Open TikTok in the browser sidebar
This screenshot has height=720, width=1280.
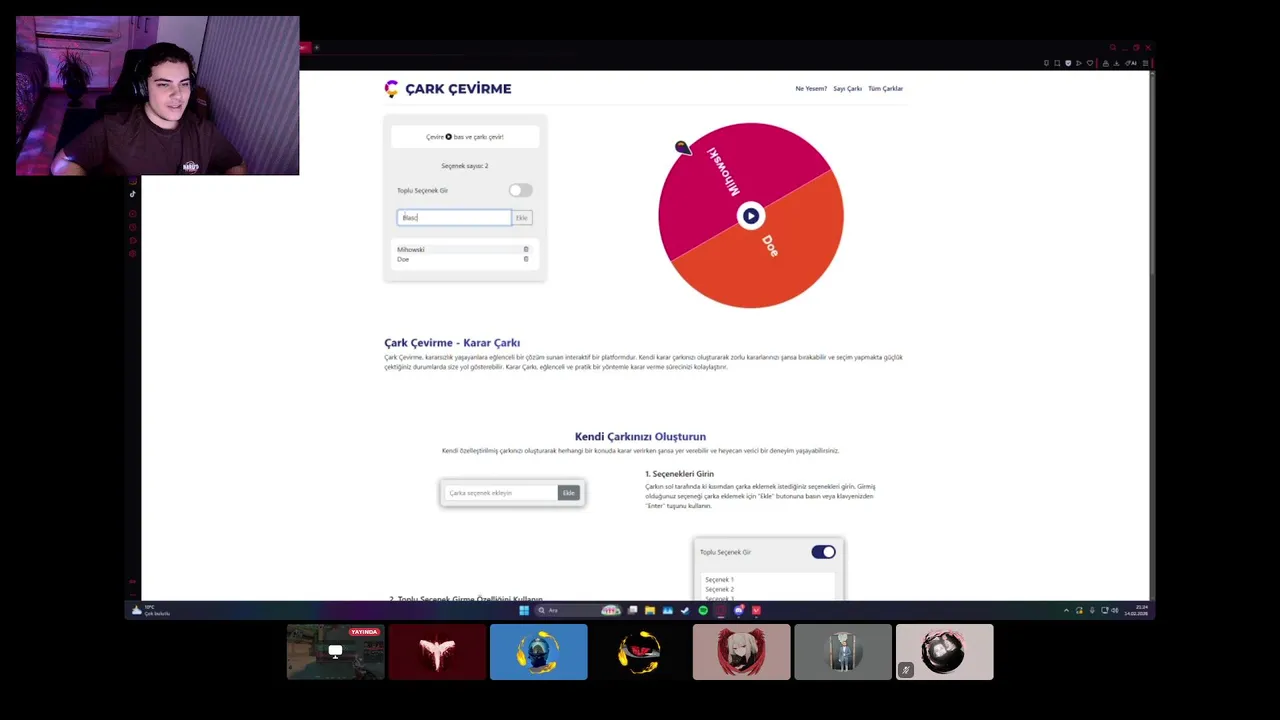click(132, 194)
